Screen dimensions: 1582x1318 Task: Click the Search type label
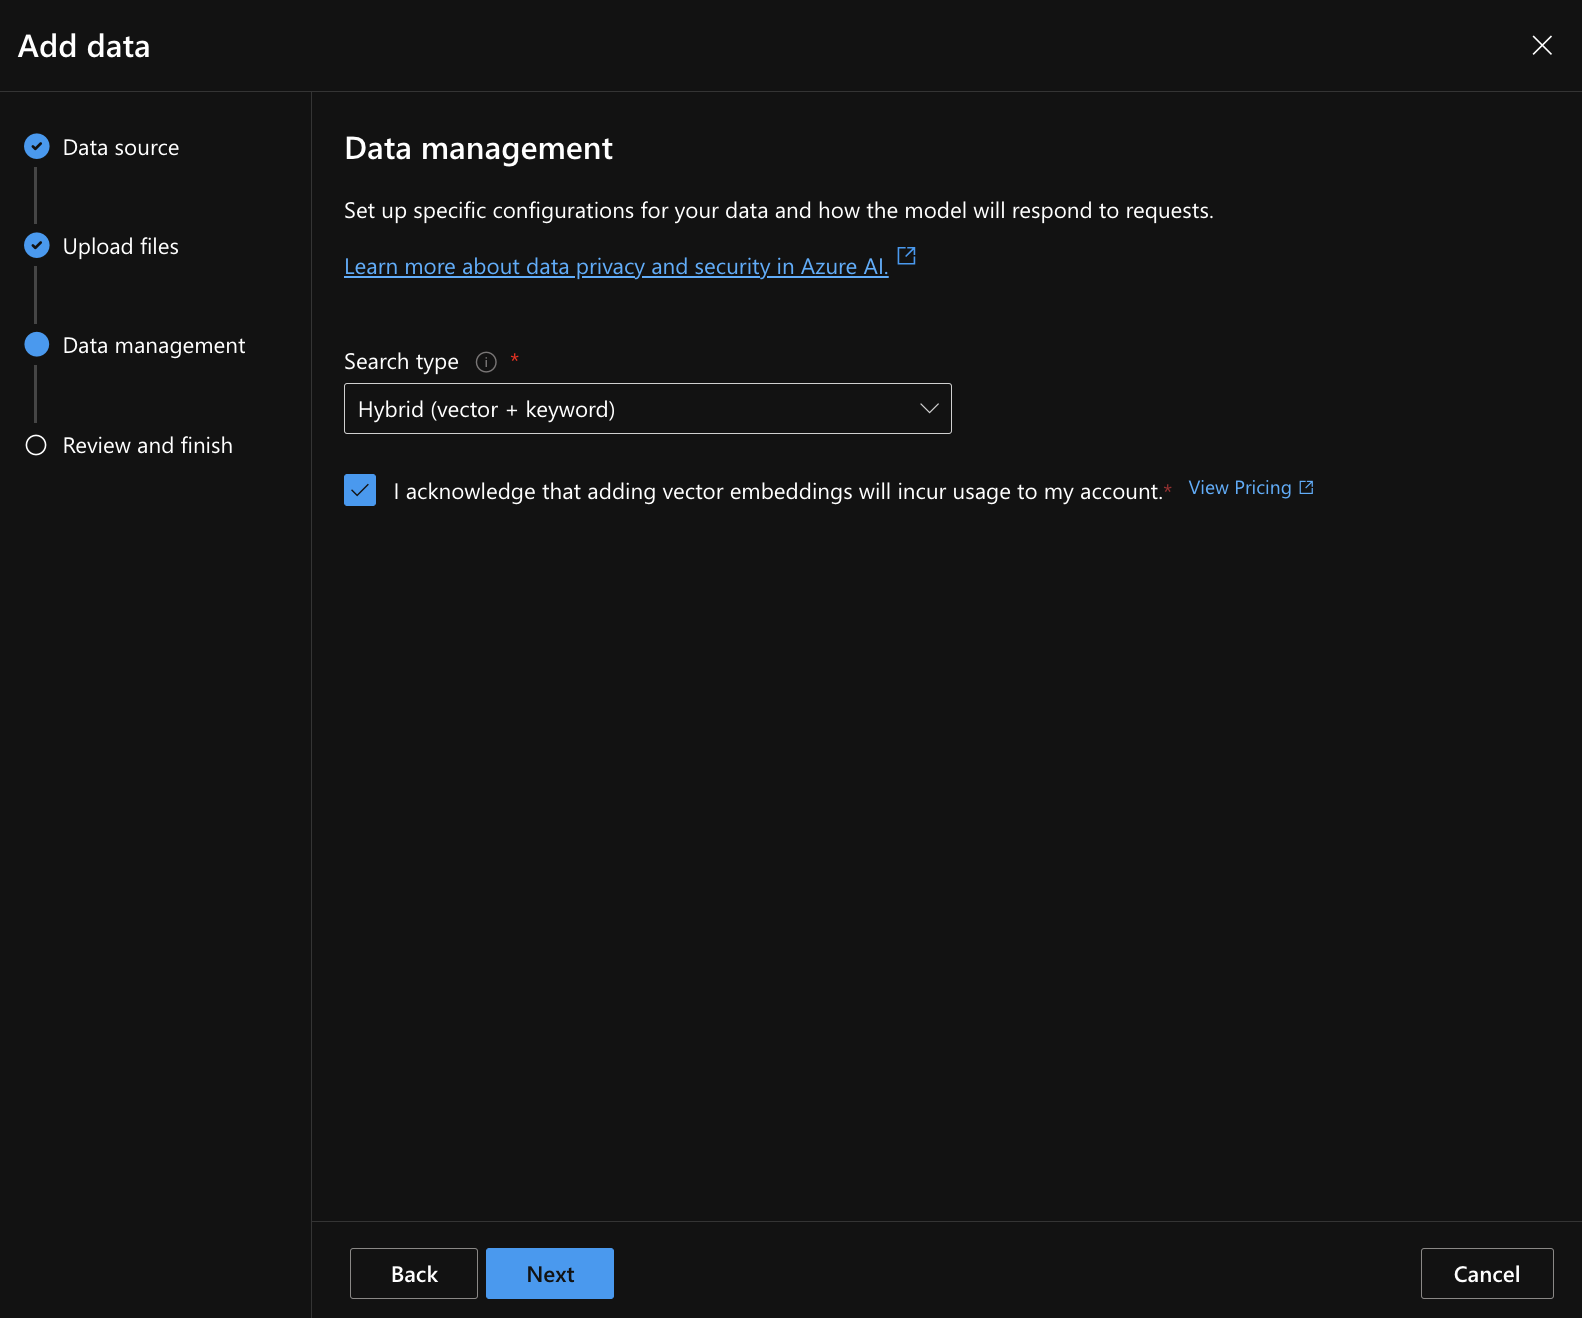tap(401, 362)
